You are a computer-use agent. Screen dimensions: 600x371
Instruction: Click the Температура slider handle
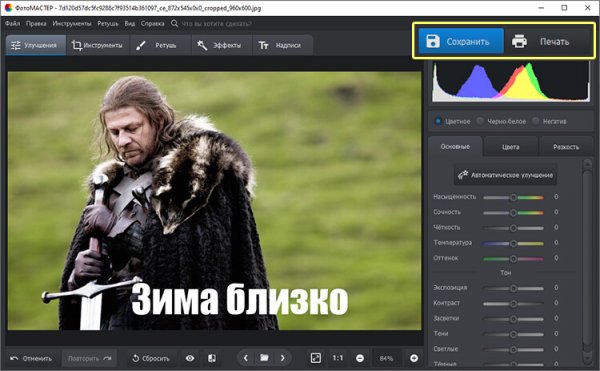pyautogui.click(x=513, y=243)
